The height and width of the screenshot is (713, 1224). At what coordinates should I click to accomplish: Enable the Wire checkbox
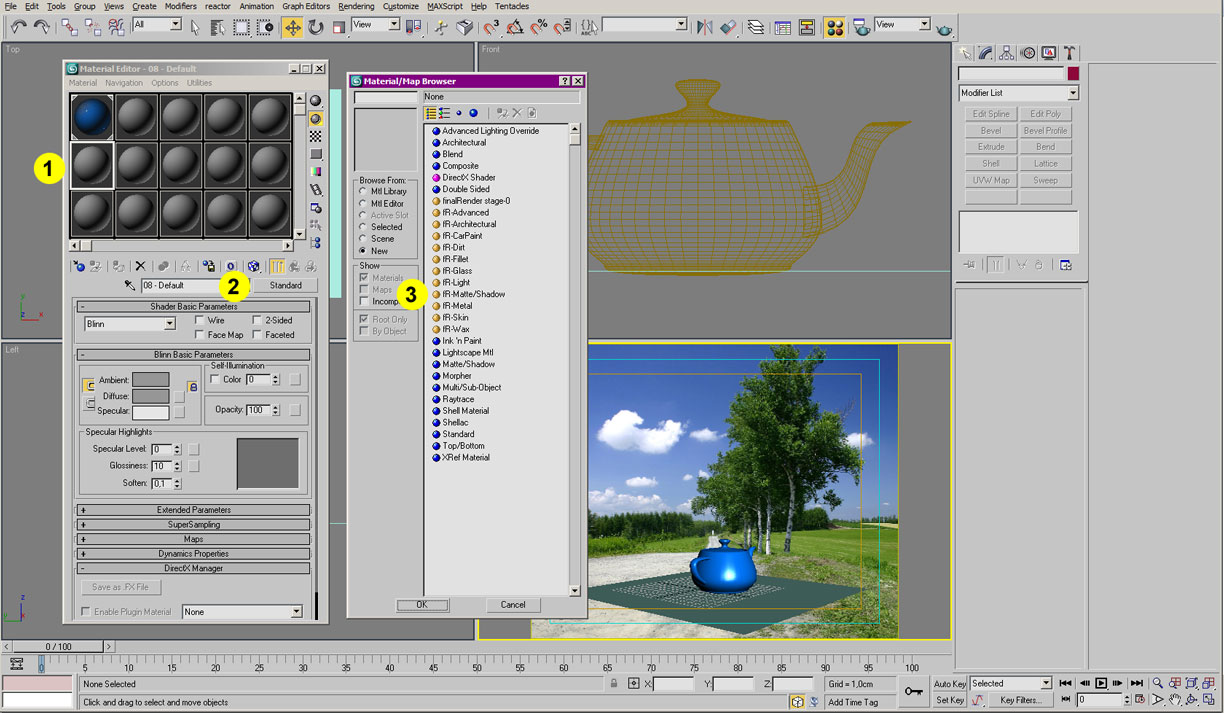tap(201, 321)
